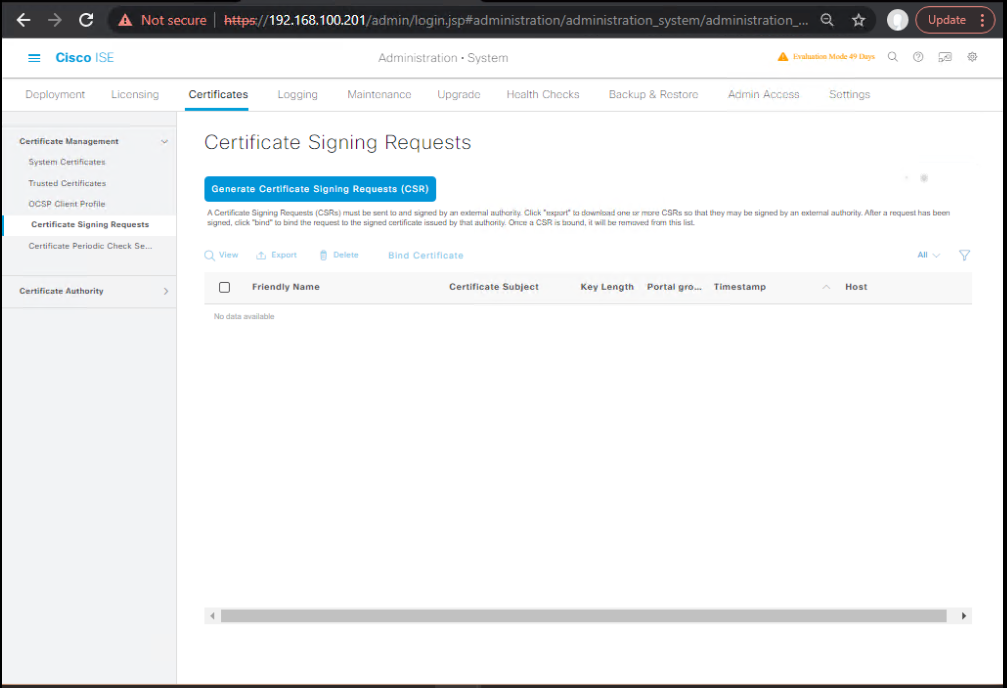Open the ISE settings gear icon

(972, 57)
